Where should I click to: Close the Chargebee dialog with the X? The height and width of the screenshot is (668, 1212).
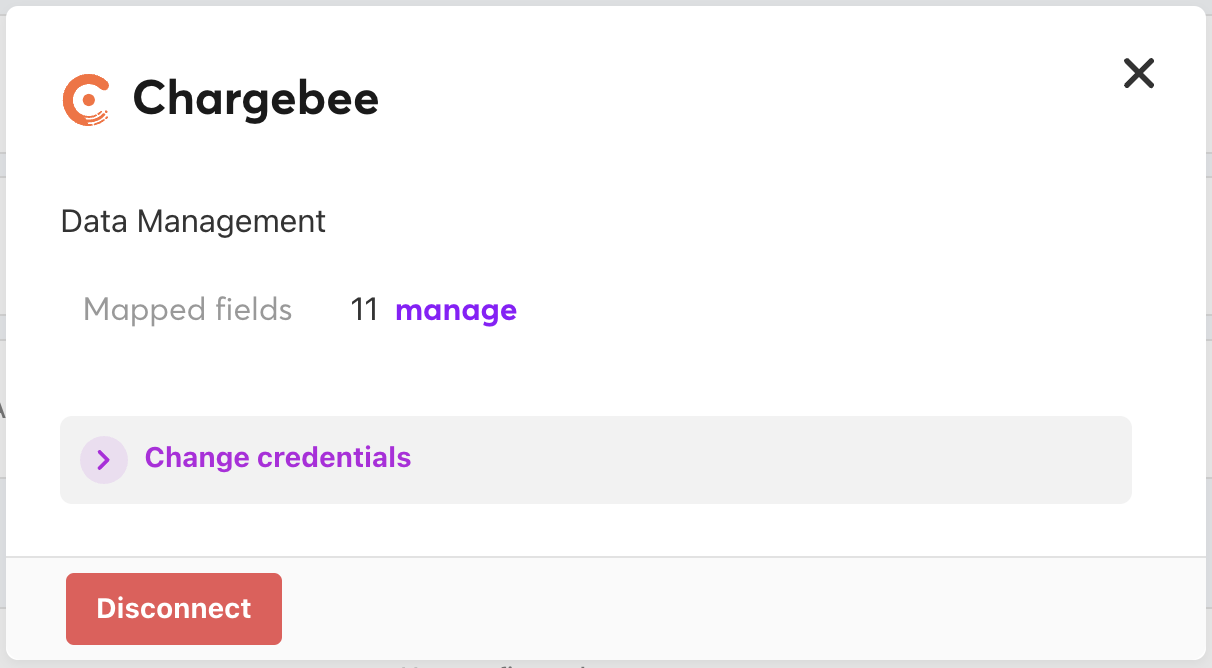(1138, 73)
